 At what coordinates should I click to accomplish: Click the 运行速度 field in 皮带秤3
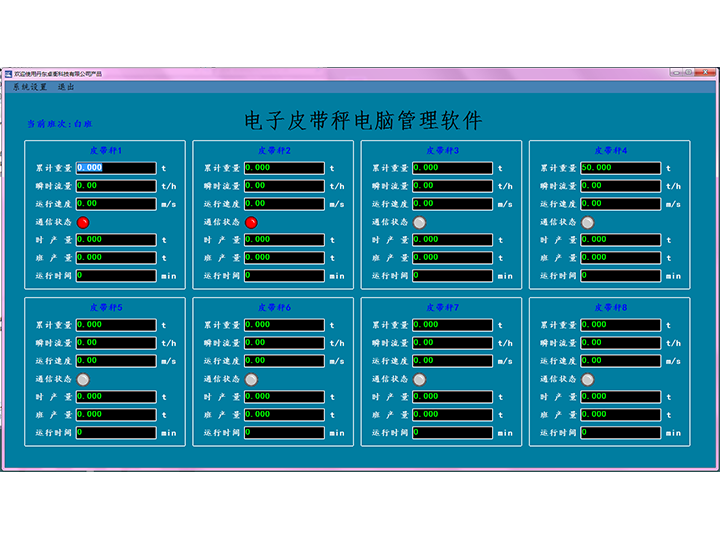click(452, 204)
